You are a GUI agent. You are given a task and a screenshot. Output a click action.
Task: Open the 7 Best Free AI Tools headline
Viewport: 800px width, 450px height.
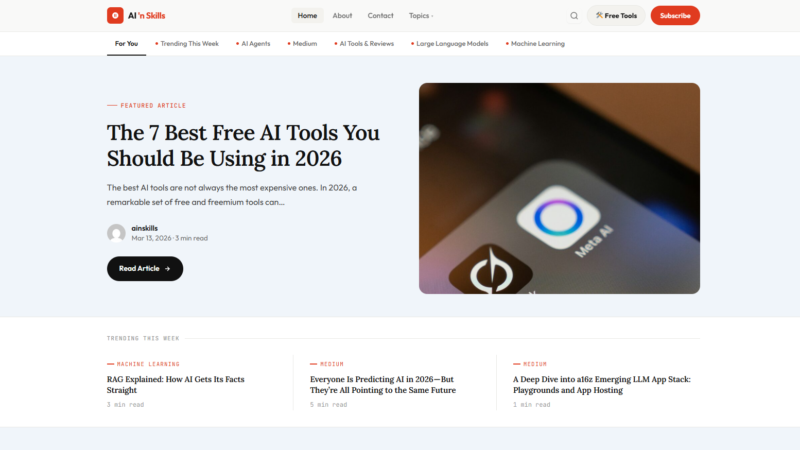243,145
